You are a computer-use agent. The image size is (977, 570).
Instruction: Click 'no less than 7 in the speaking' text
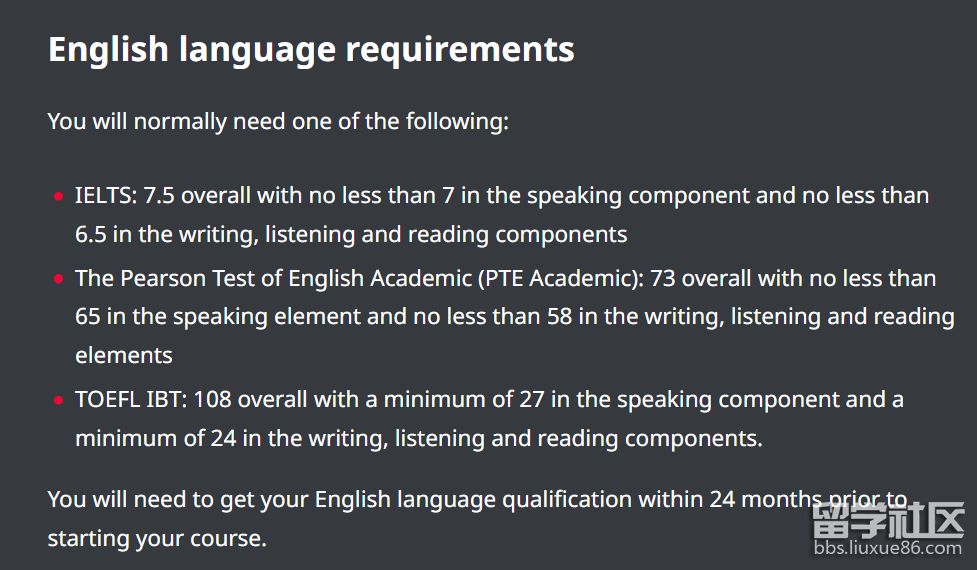[465, 196]
